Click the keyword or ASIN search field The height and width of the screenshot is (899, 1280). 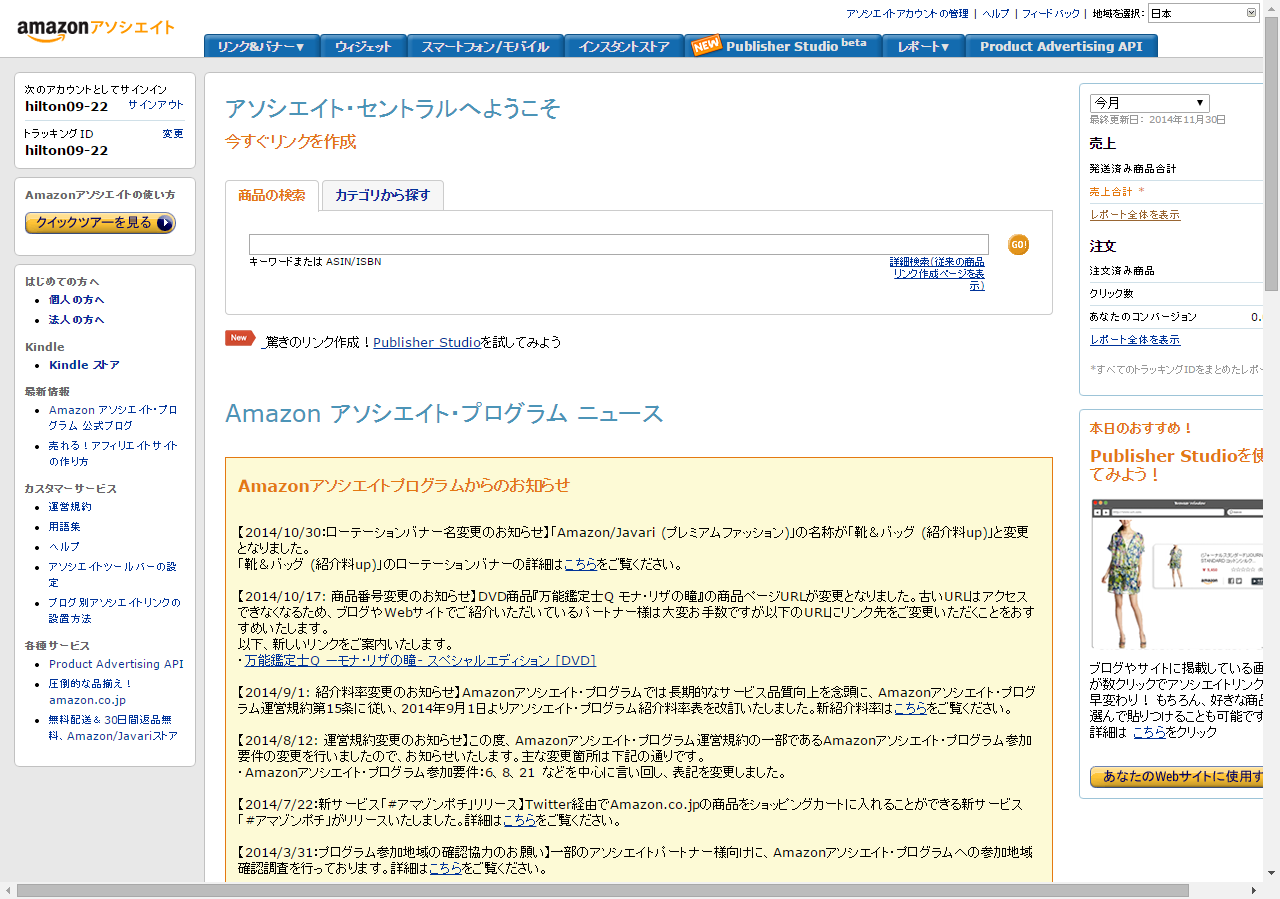click(619, 244)
